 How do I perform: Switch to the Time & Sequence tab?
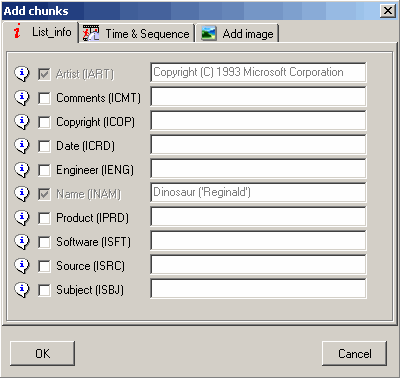(x=137, y=33)
